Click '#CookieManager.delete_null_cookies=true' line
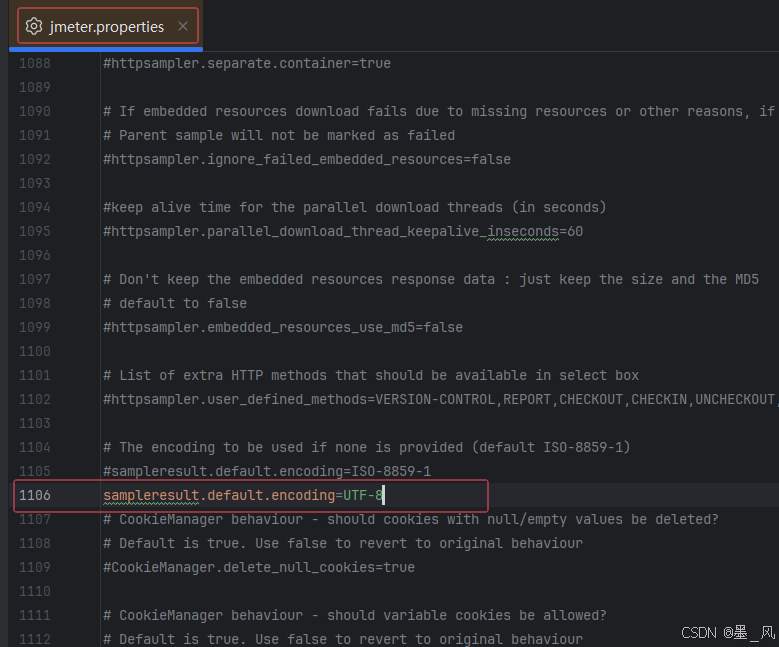 (x=259, y=567)
